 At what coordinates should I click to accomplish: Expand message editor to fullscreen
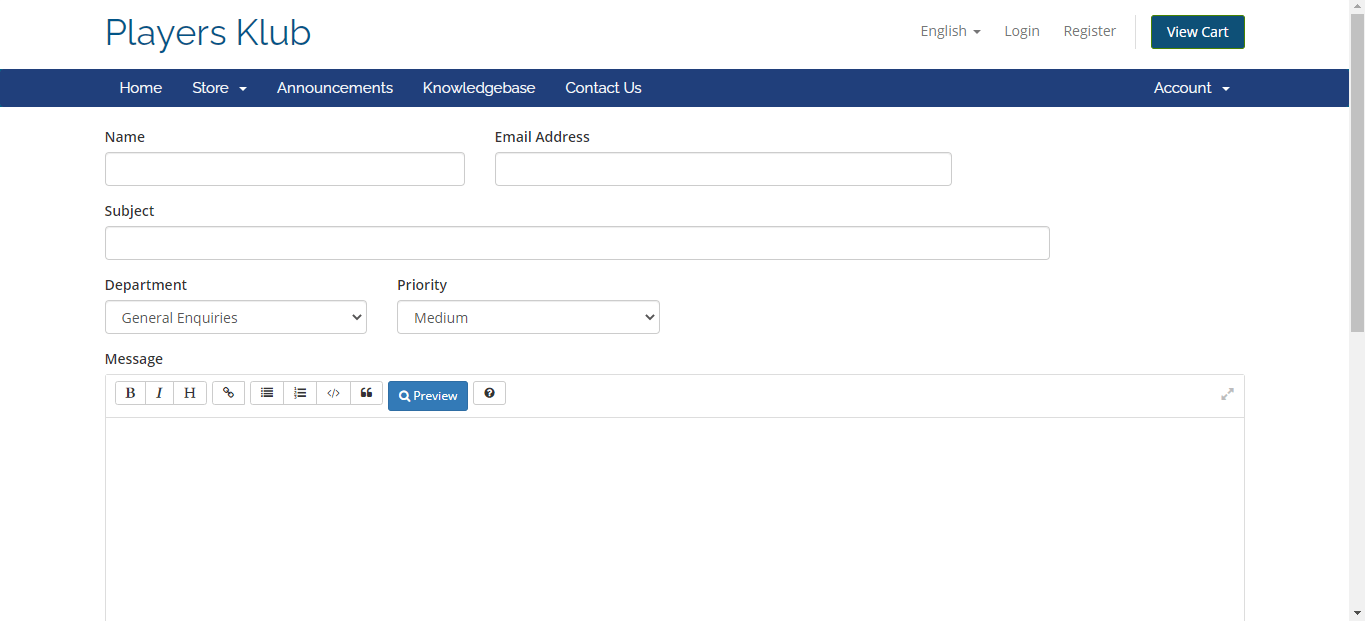[1227, 394]
